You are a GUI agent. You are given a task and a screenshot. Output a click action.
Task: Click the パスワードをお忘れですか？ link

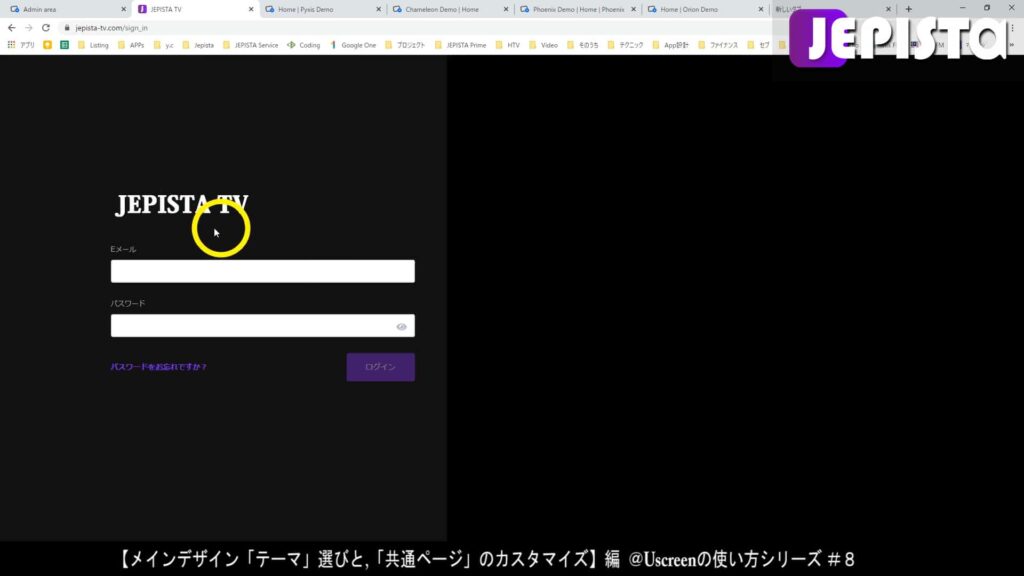tap(159, 367)
